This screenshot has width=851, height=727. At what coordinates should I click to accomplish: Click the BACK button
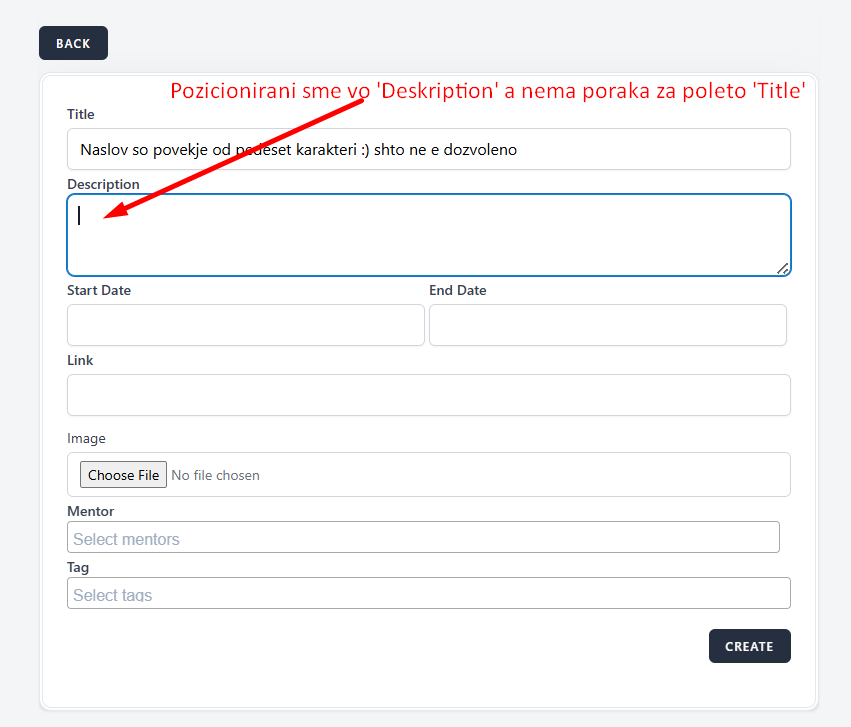coord(73,43)
